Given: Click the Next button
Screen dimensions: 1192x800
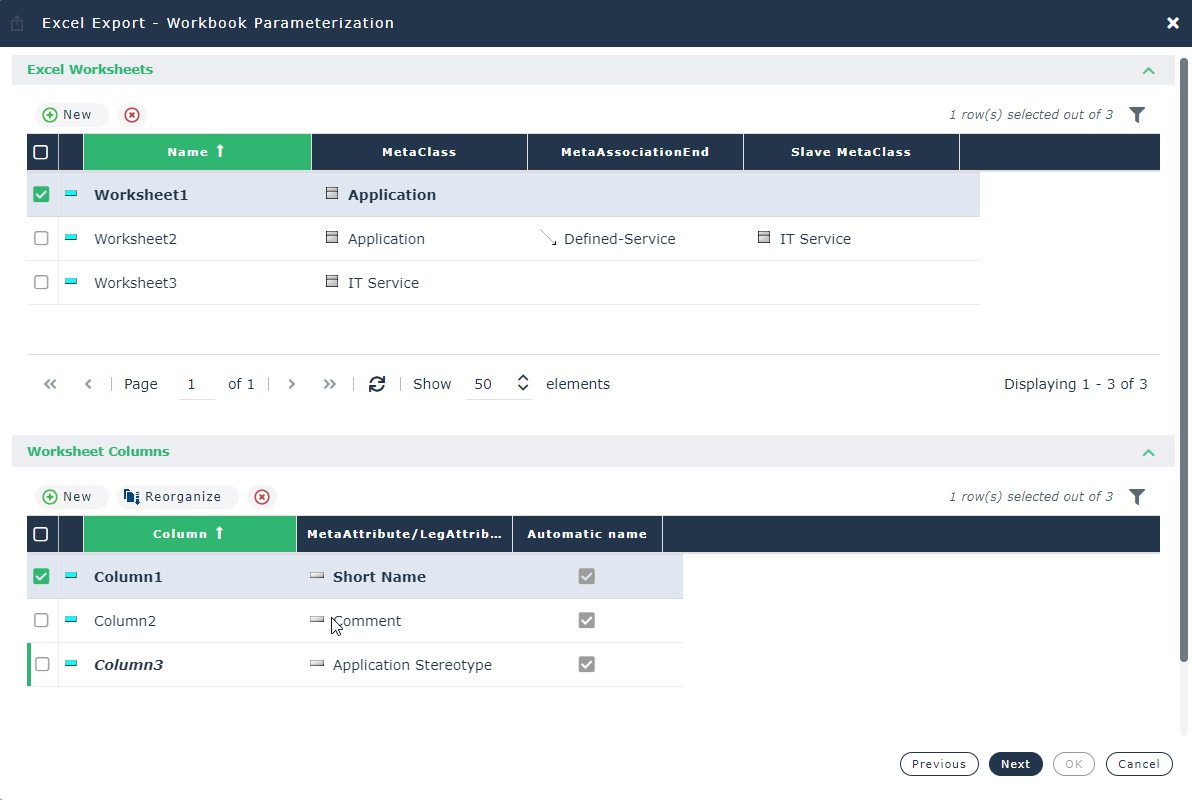Looking at the screenshot, I should coord(1015,764).
